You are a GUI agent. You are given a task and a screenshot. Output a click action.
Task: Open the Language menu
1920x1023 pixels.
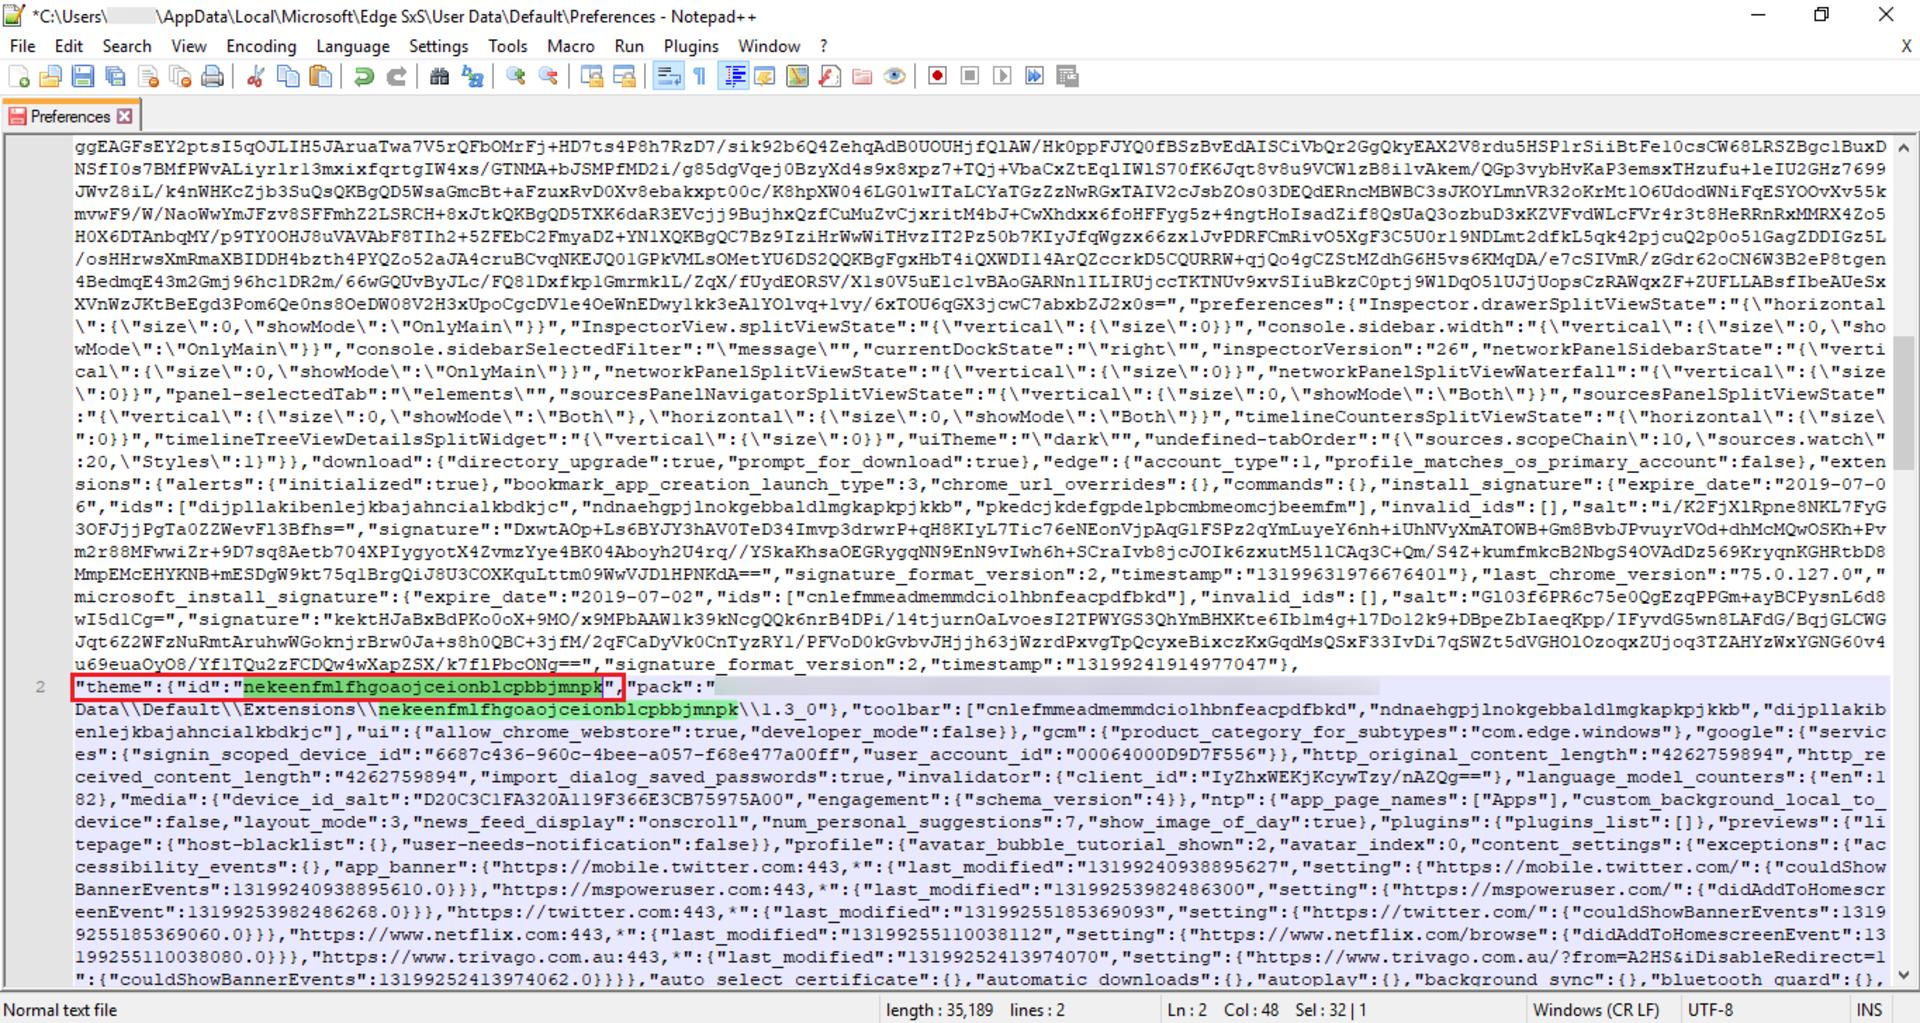pyautogui.click(x=353, y=46)
